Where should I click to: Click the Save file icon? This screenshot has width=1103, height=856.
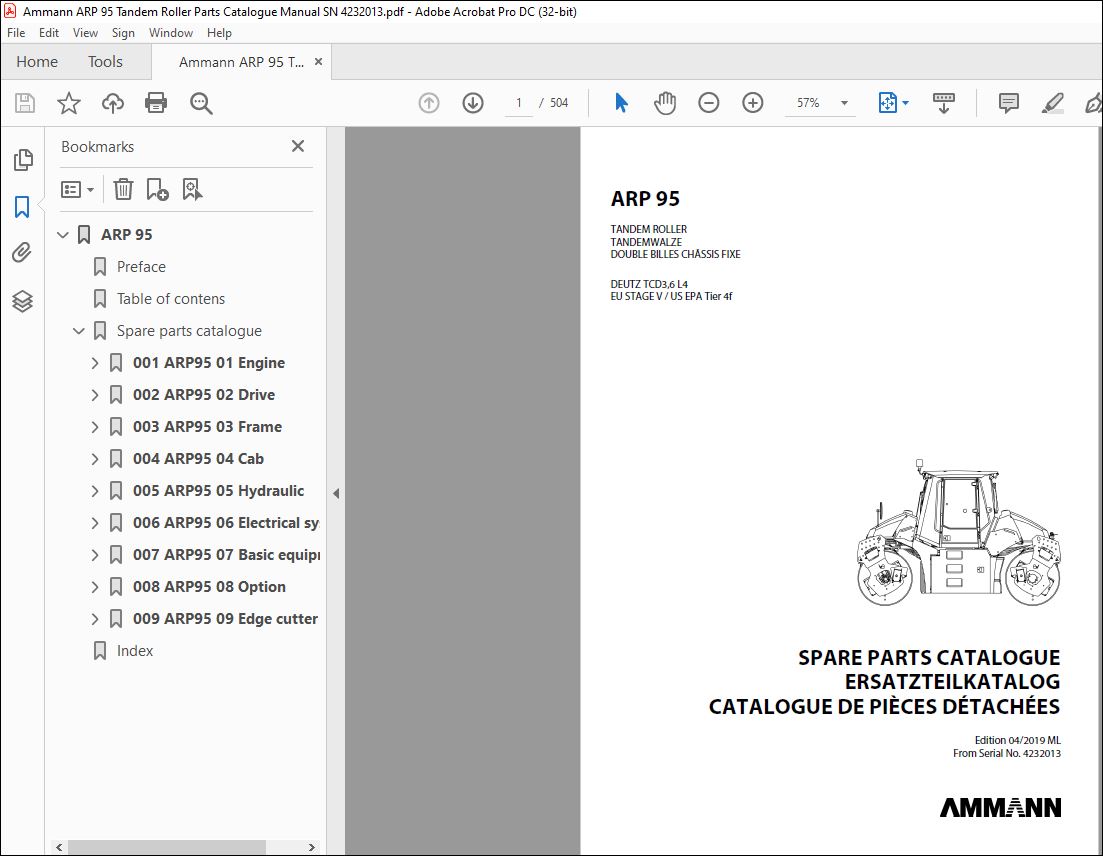click(25, 103)
